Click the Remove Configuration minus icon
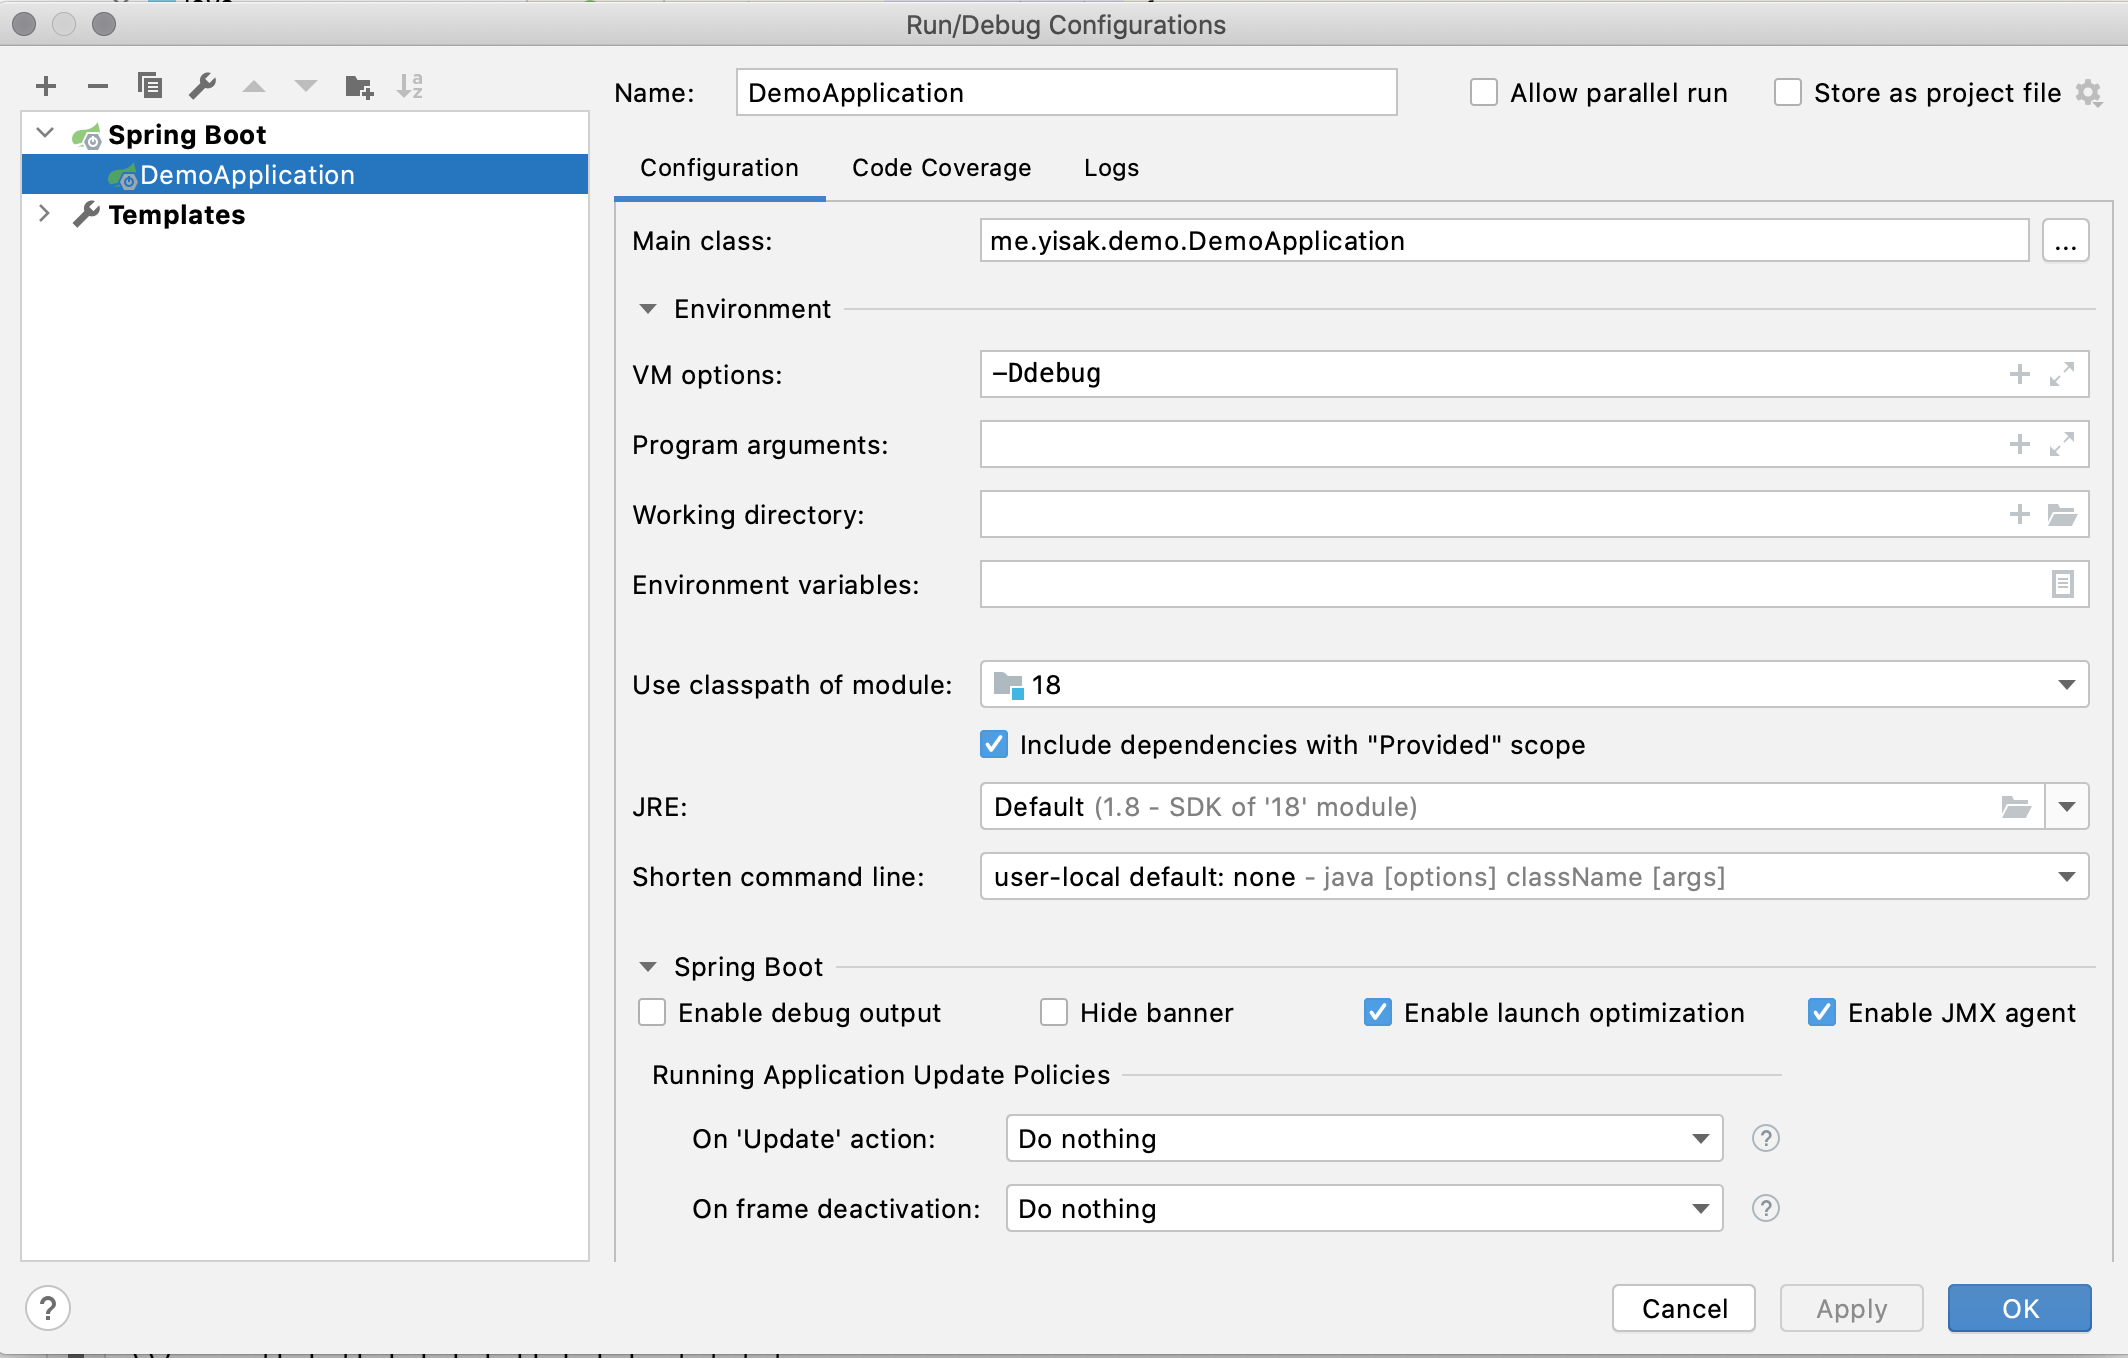Screen dimensions: 2128x1358 click(97, 86)
